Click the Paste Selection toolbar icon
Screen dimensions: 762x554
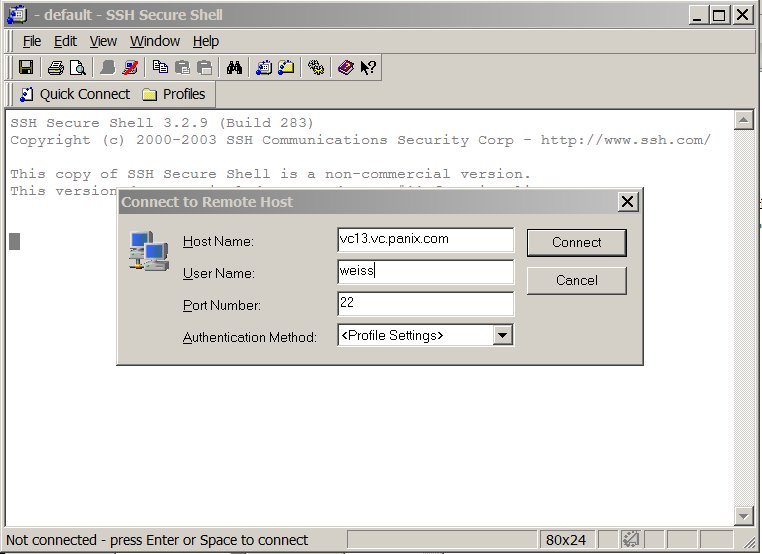205,68
